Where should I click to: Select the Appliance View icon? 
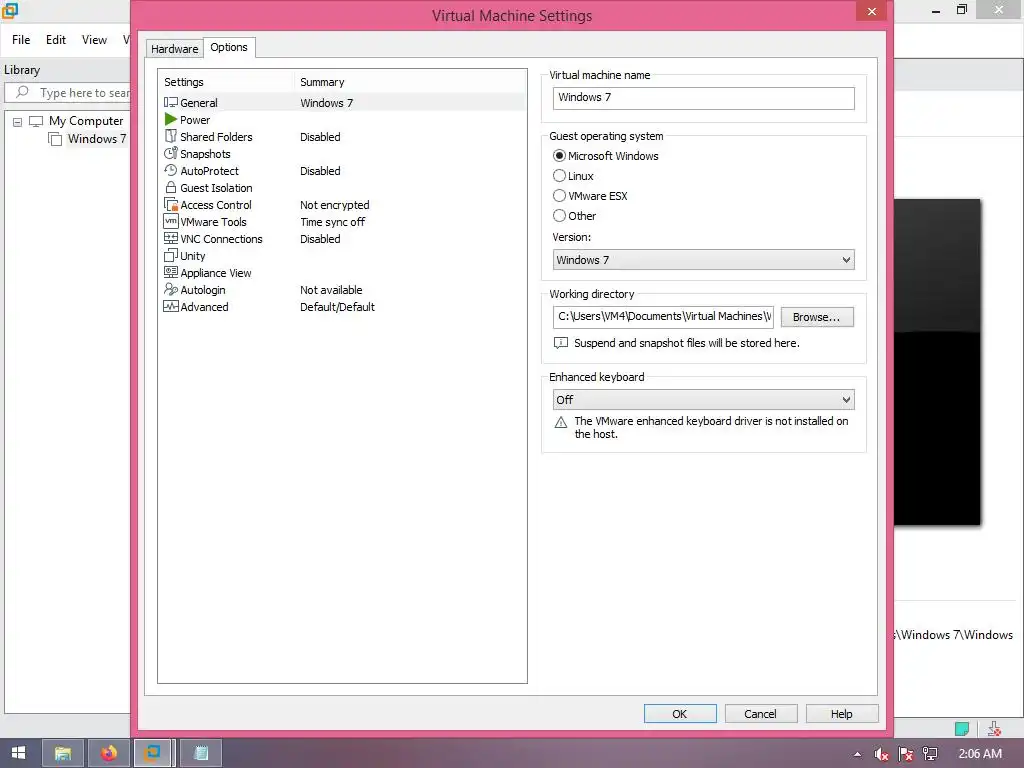point(170,272)
